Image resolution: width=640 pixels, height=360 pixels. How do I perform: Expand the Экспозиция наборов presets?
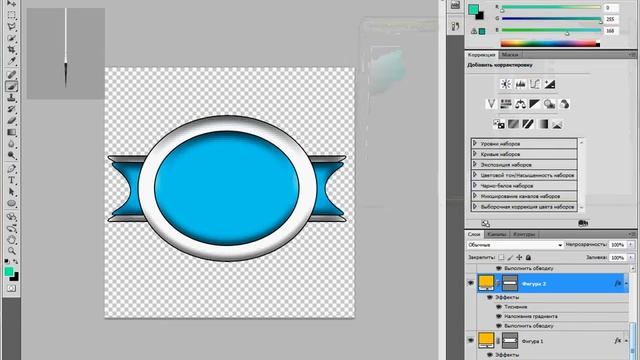coord(475,164)
